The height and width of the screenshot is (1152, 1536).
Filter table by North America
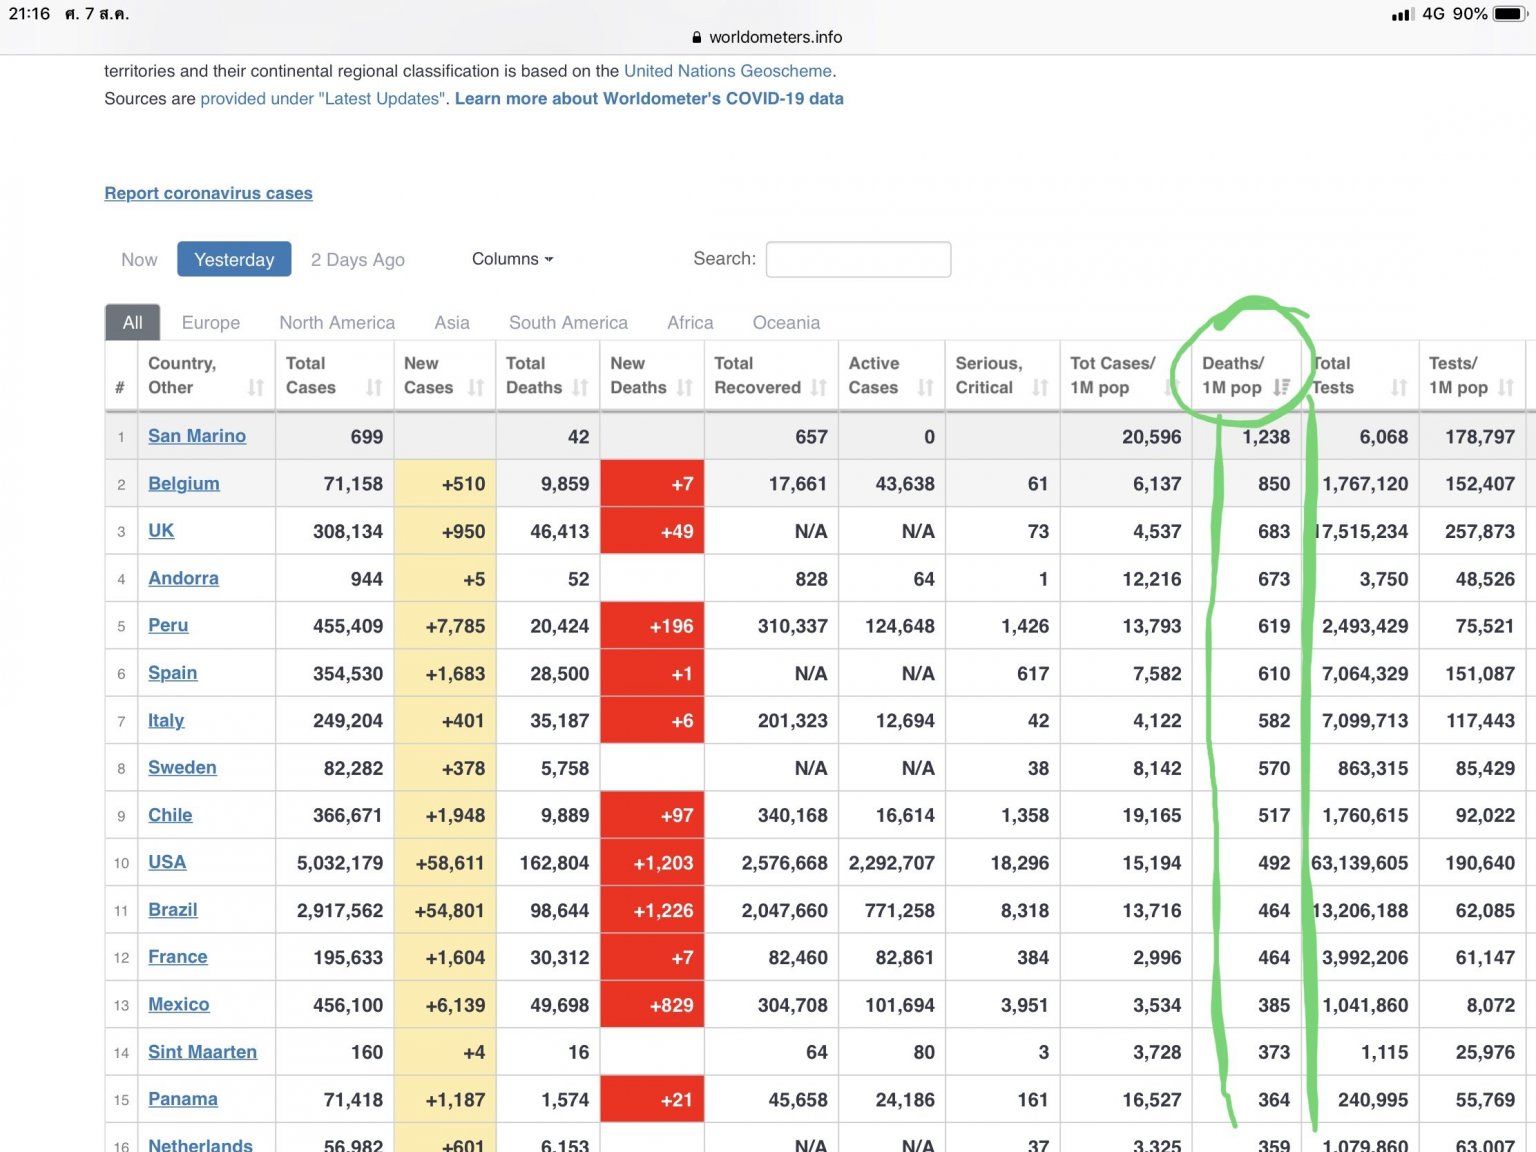(x=337, y=323)
